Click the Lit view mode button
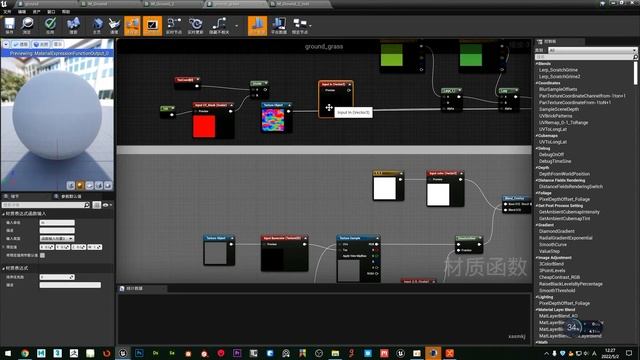Viewport: 640px width, 360px height. click(x=41, y=44)
